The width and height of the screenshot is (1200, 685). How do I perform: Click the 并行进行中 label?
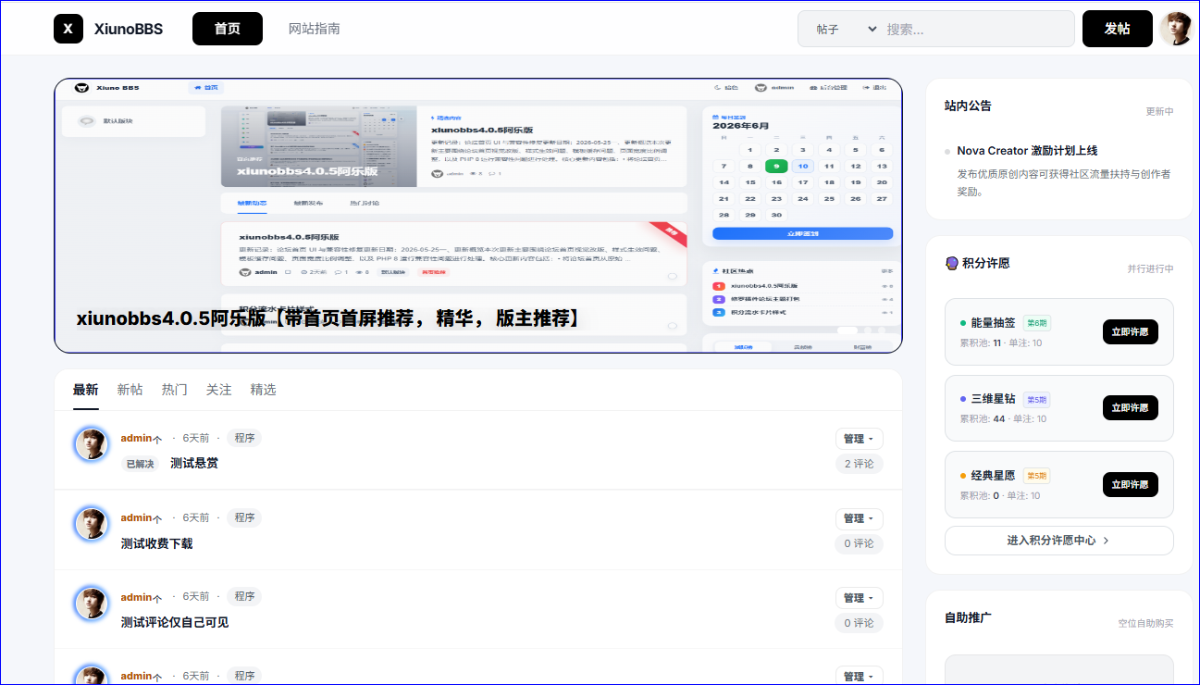[x=1151, y=269]
